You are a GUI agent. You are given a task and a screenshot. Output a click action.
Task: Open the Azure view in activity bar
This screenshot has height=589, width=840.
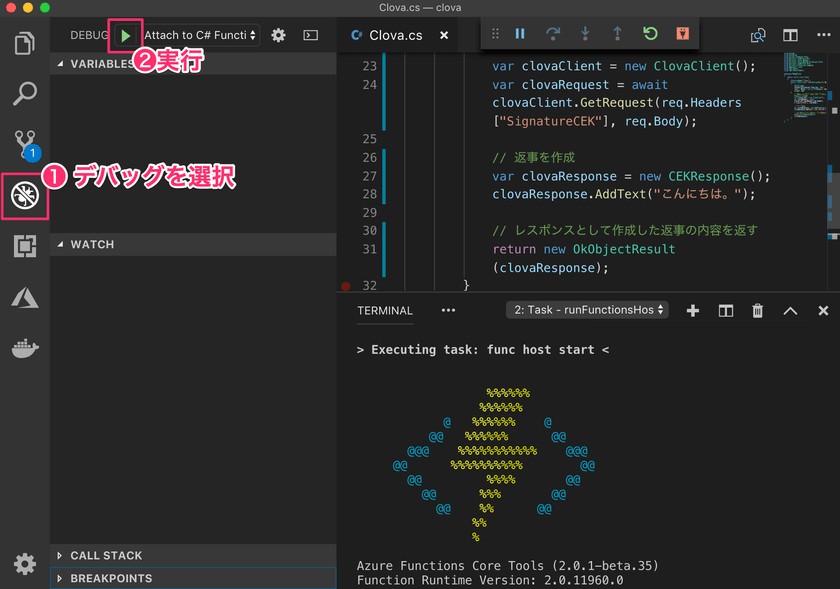pos(24,297)
